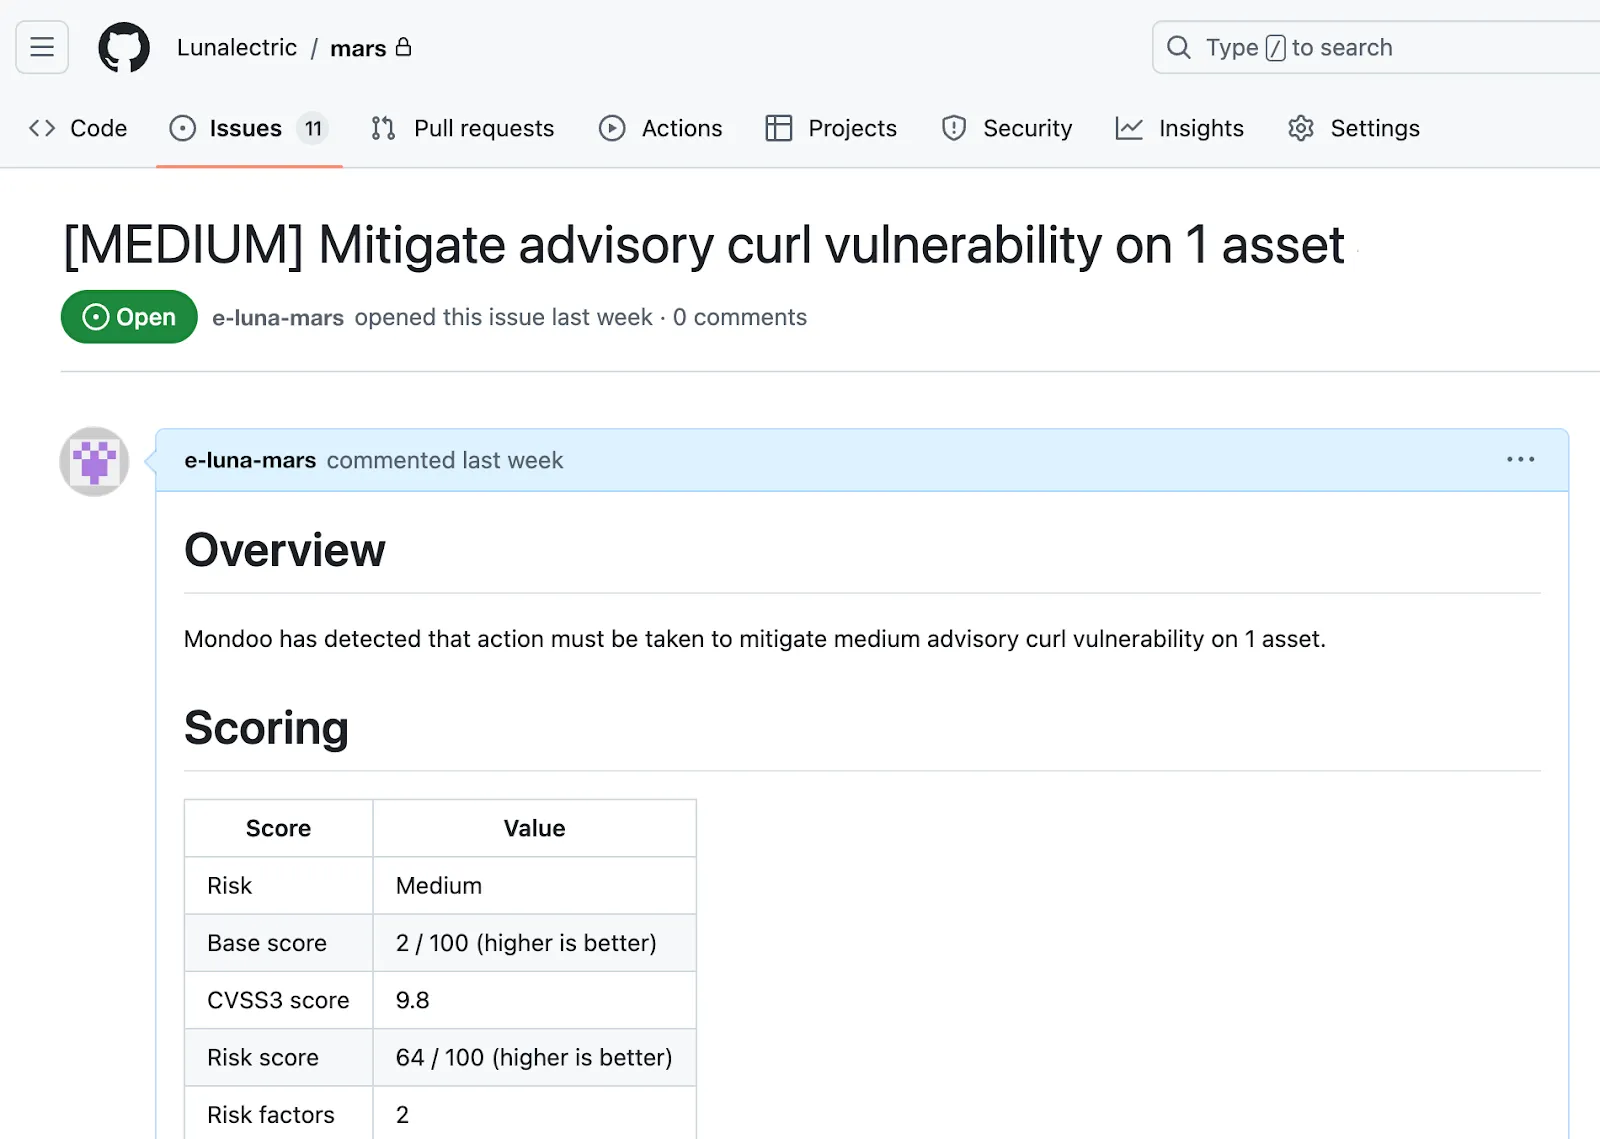Open the Lunalectric organization link

[x=237, y=48]
